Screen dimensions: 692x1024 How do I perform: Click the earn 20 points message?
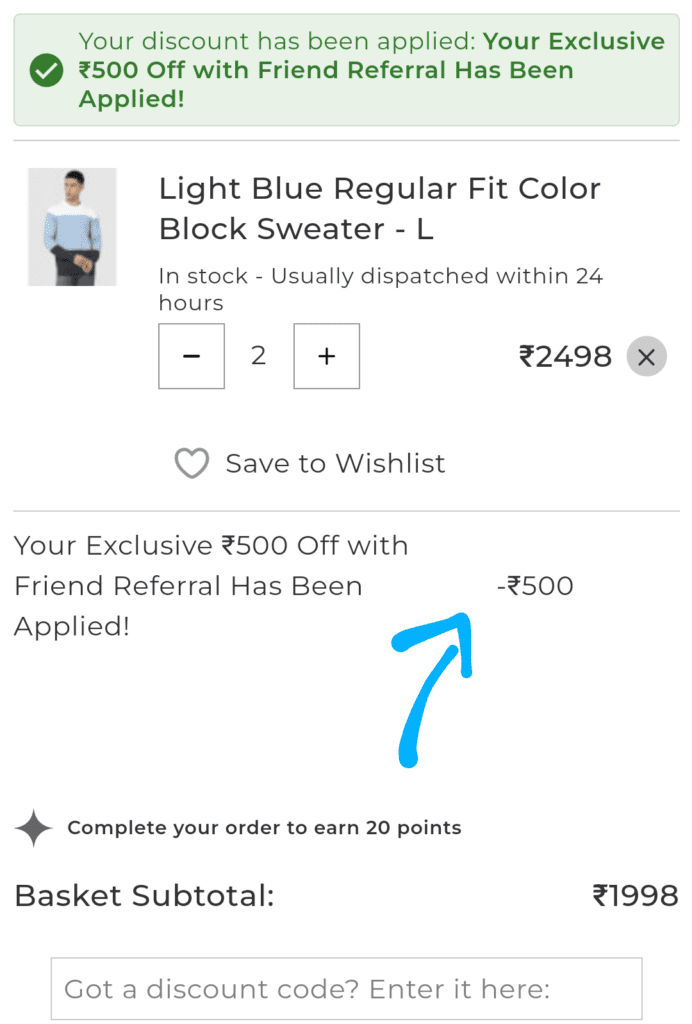(x=264, y=828)
